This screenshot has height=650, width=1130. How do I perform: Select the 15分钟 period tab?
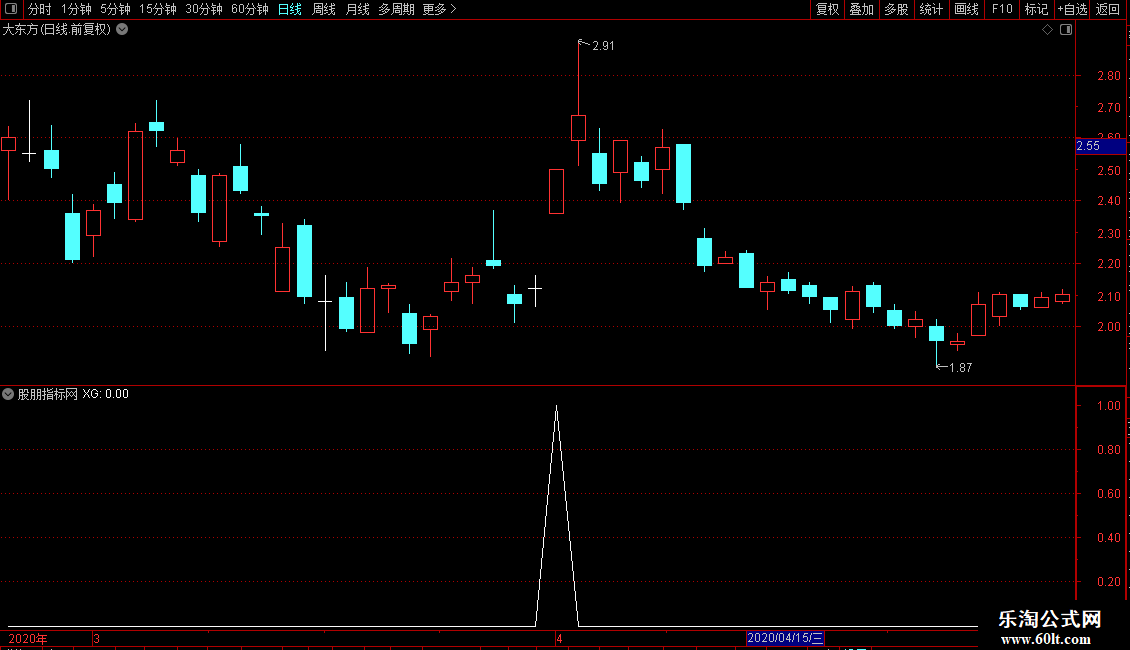pos(158,9)
